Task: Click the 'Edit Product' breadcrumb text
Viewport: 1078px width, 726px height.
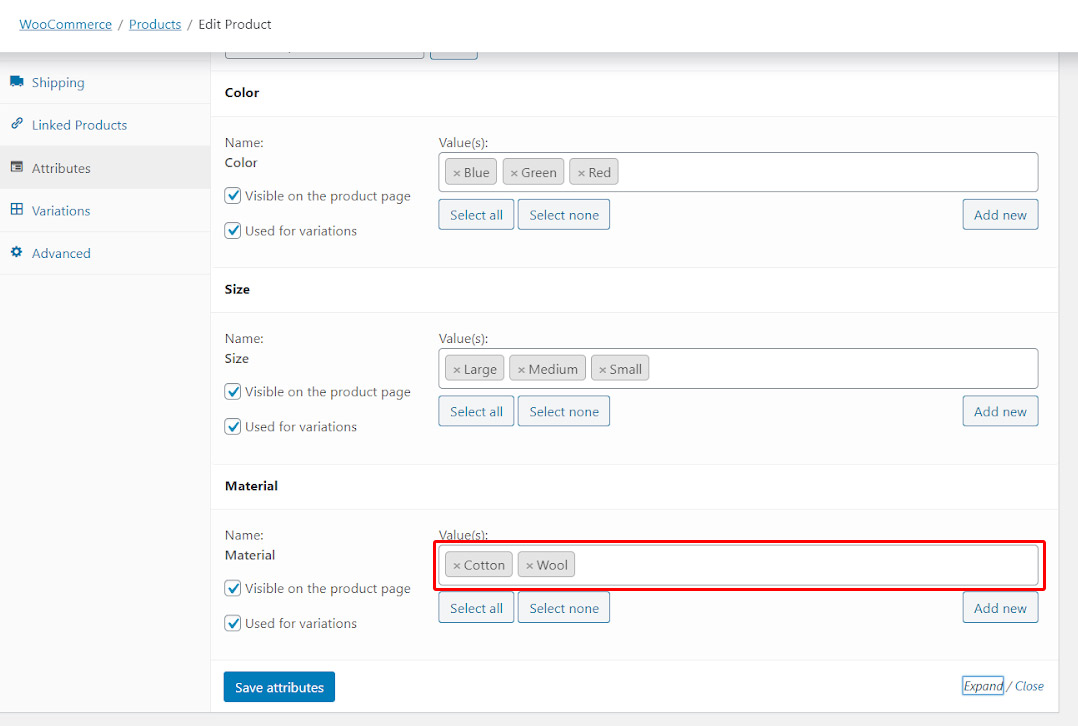Action: click(235, 24)
